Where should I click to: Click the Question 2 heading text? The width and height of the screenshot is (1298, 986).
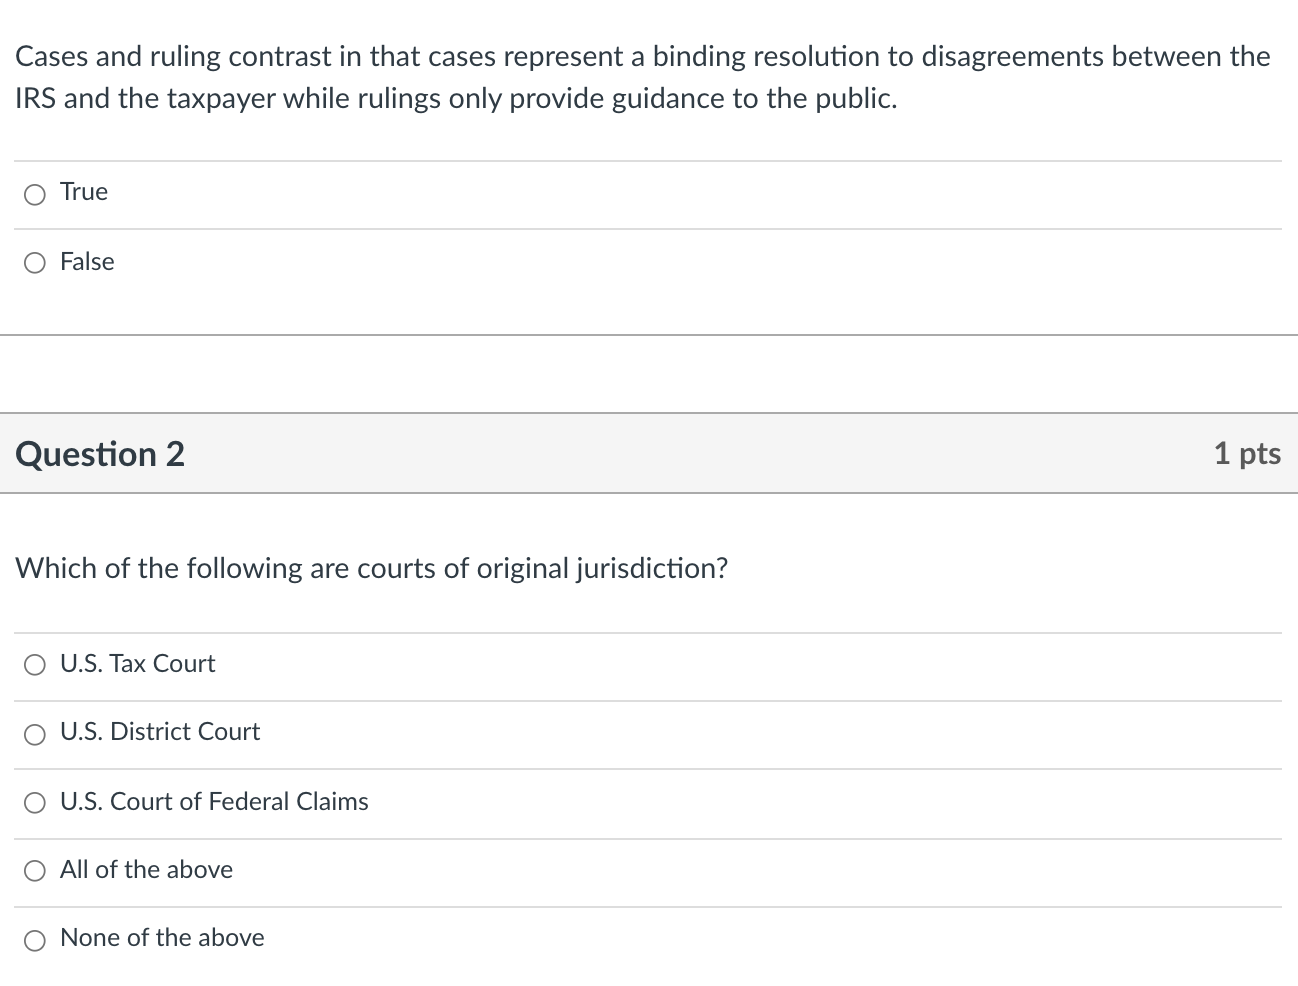point(99,454)
